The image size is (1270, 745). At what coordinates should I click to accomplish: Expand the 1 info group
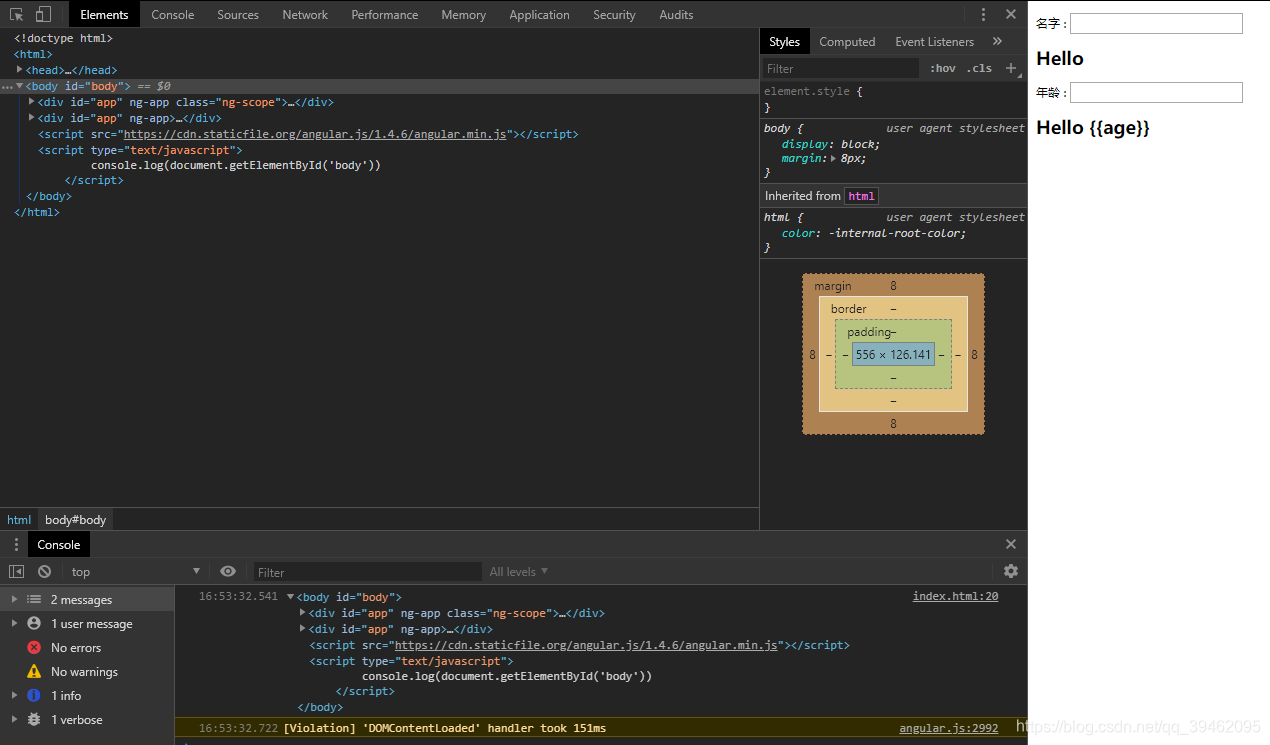[x=14, y=695]
